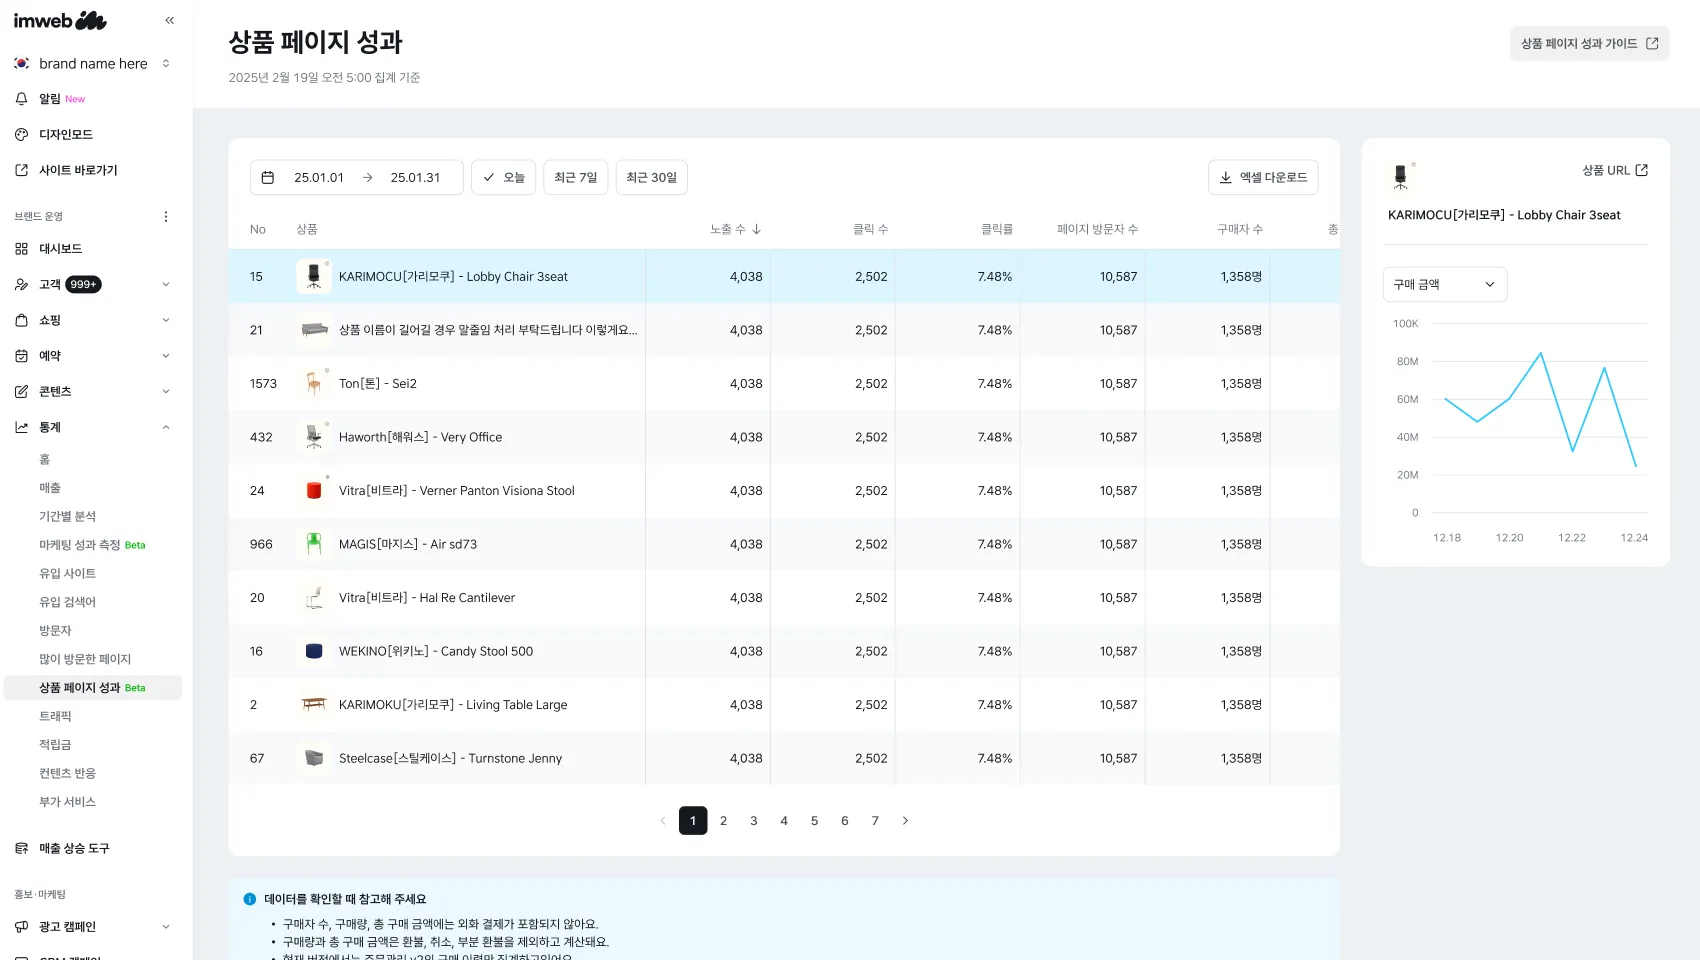Select the Haworth Very Office row name
Image resolution: width=1700 pixels, height=960 pixels.
coord(420,437)
